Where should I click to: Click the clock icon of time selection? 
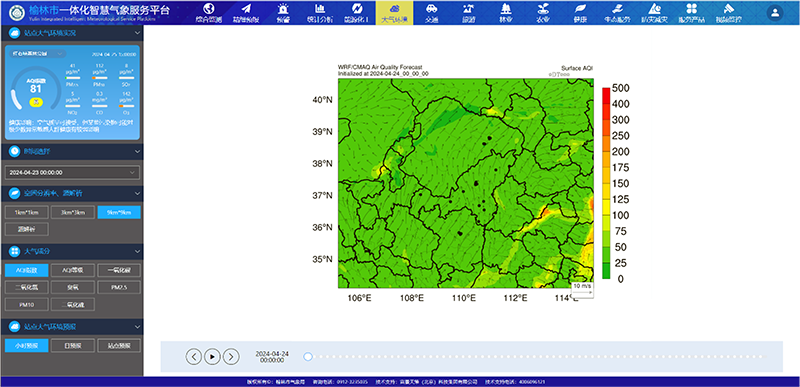tap(14, 151)
